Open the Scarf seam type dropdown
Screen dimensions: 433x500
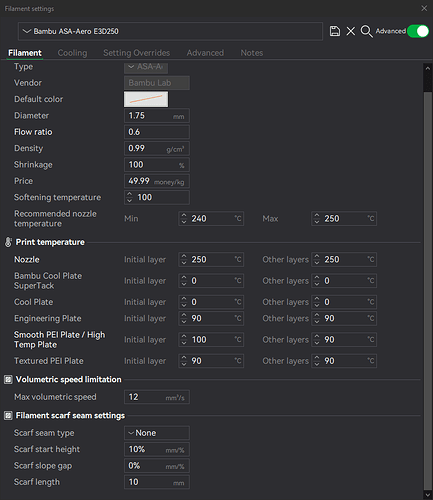(157, 433)
